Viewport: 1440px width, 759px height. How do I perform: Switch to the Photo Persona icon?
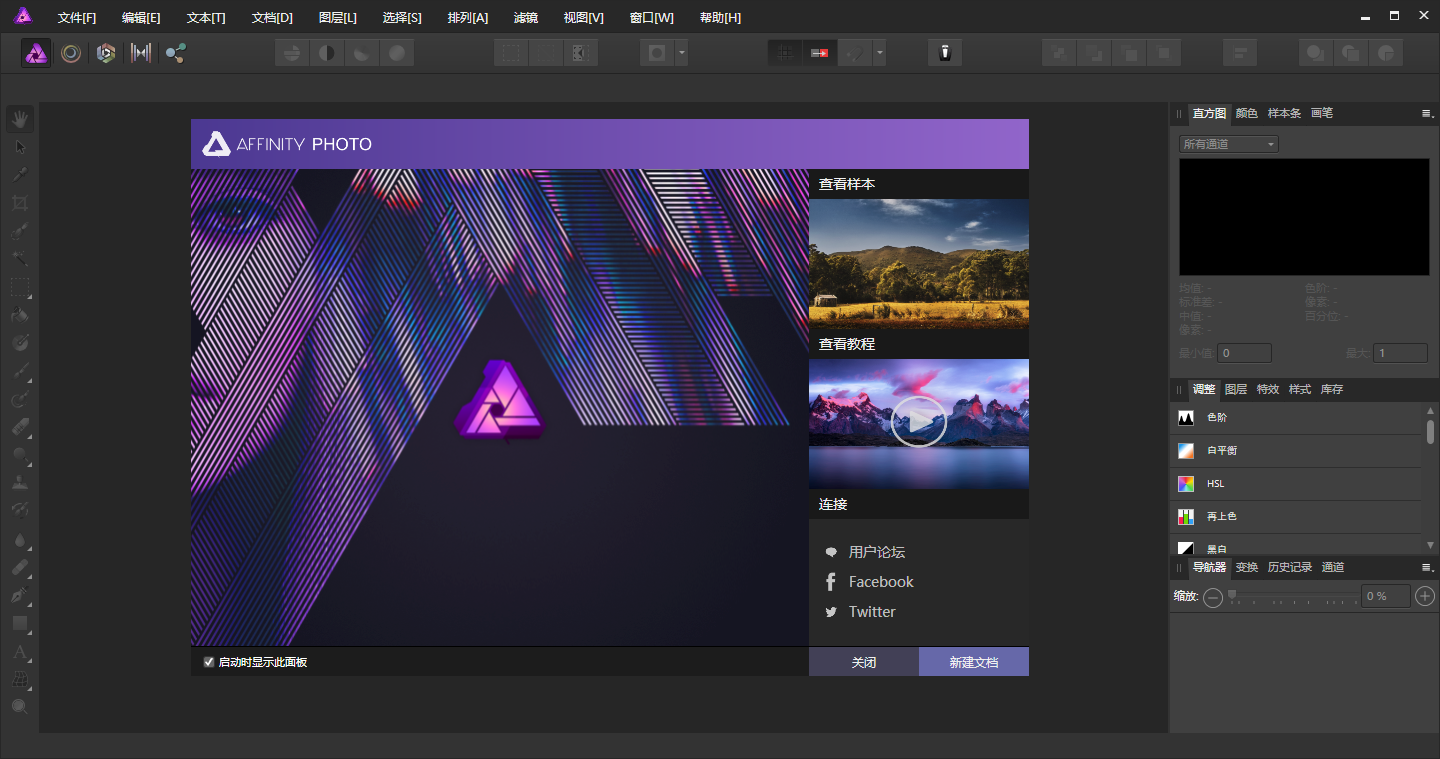[37, 53]
